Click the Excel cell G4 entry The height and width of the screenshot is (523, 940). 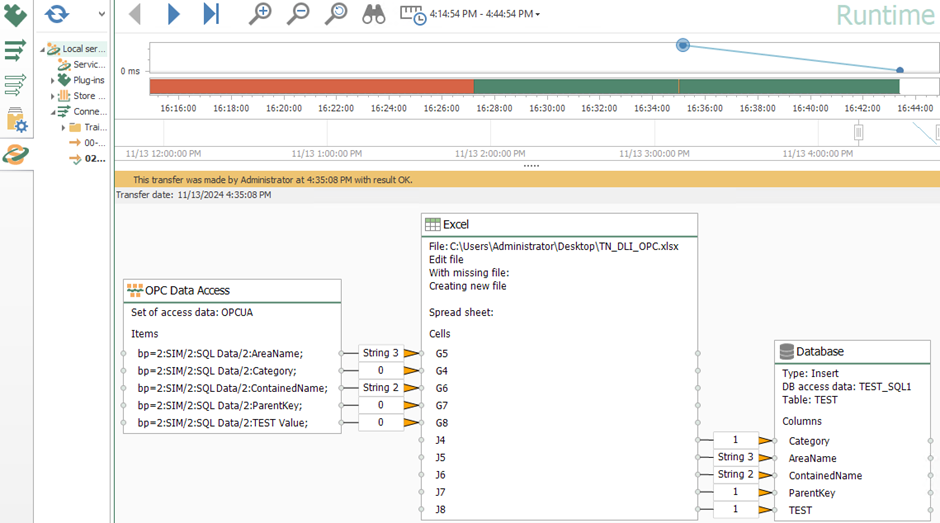441,371
